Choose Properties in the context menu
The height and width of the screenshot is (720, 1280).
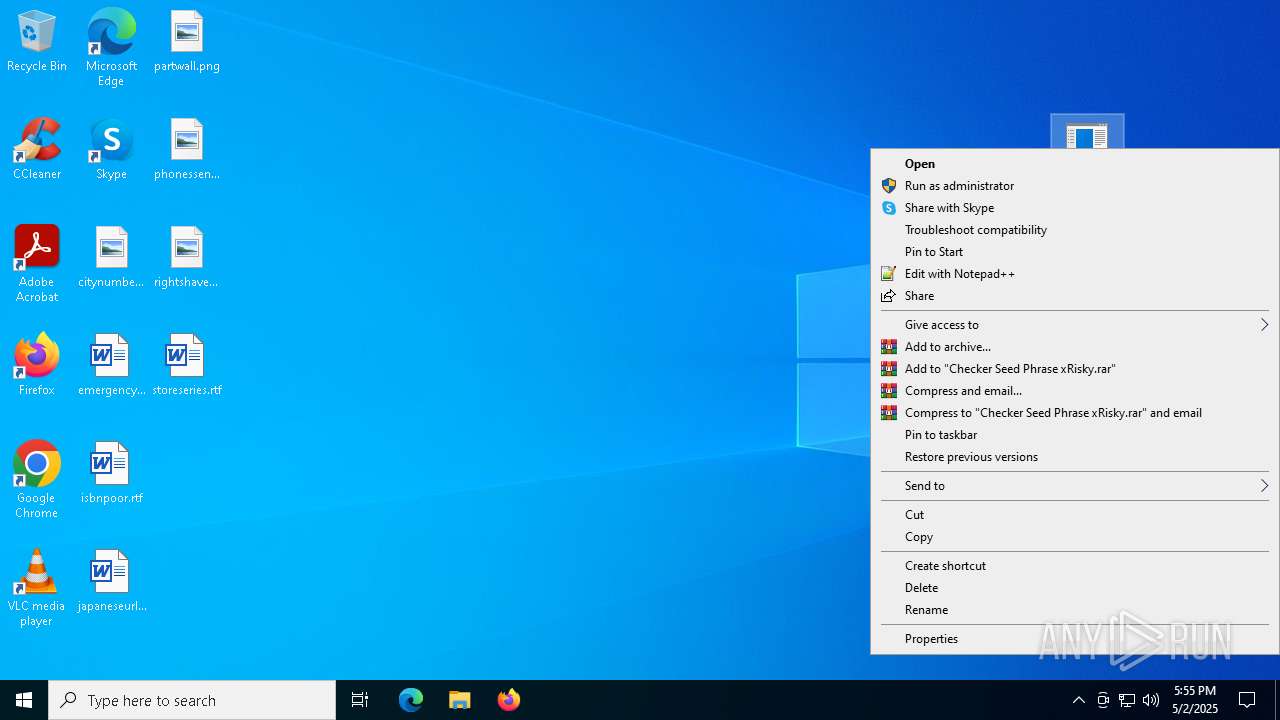(x=1075, y=639)
